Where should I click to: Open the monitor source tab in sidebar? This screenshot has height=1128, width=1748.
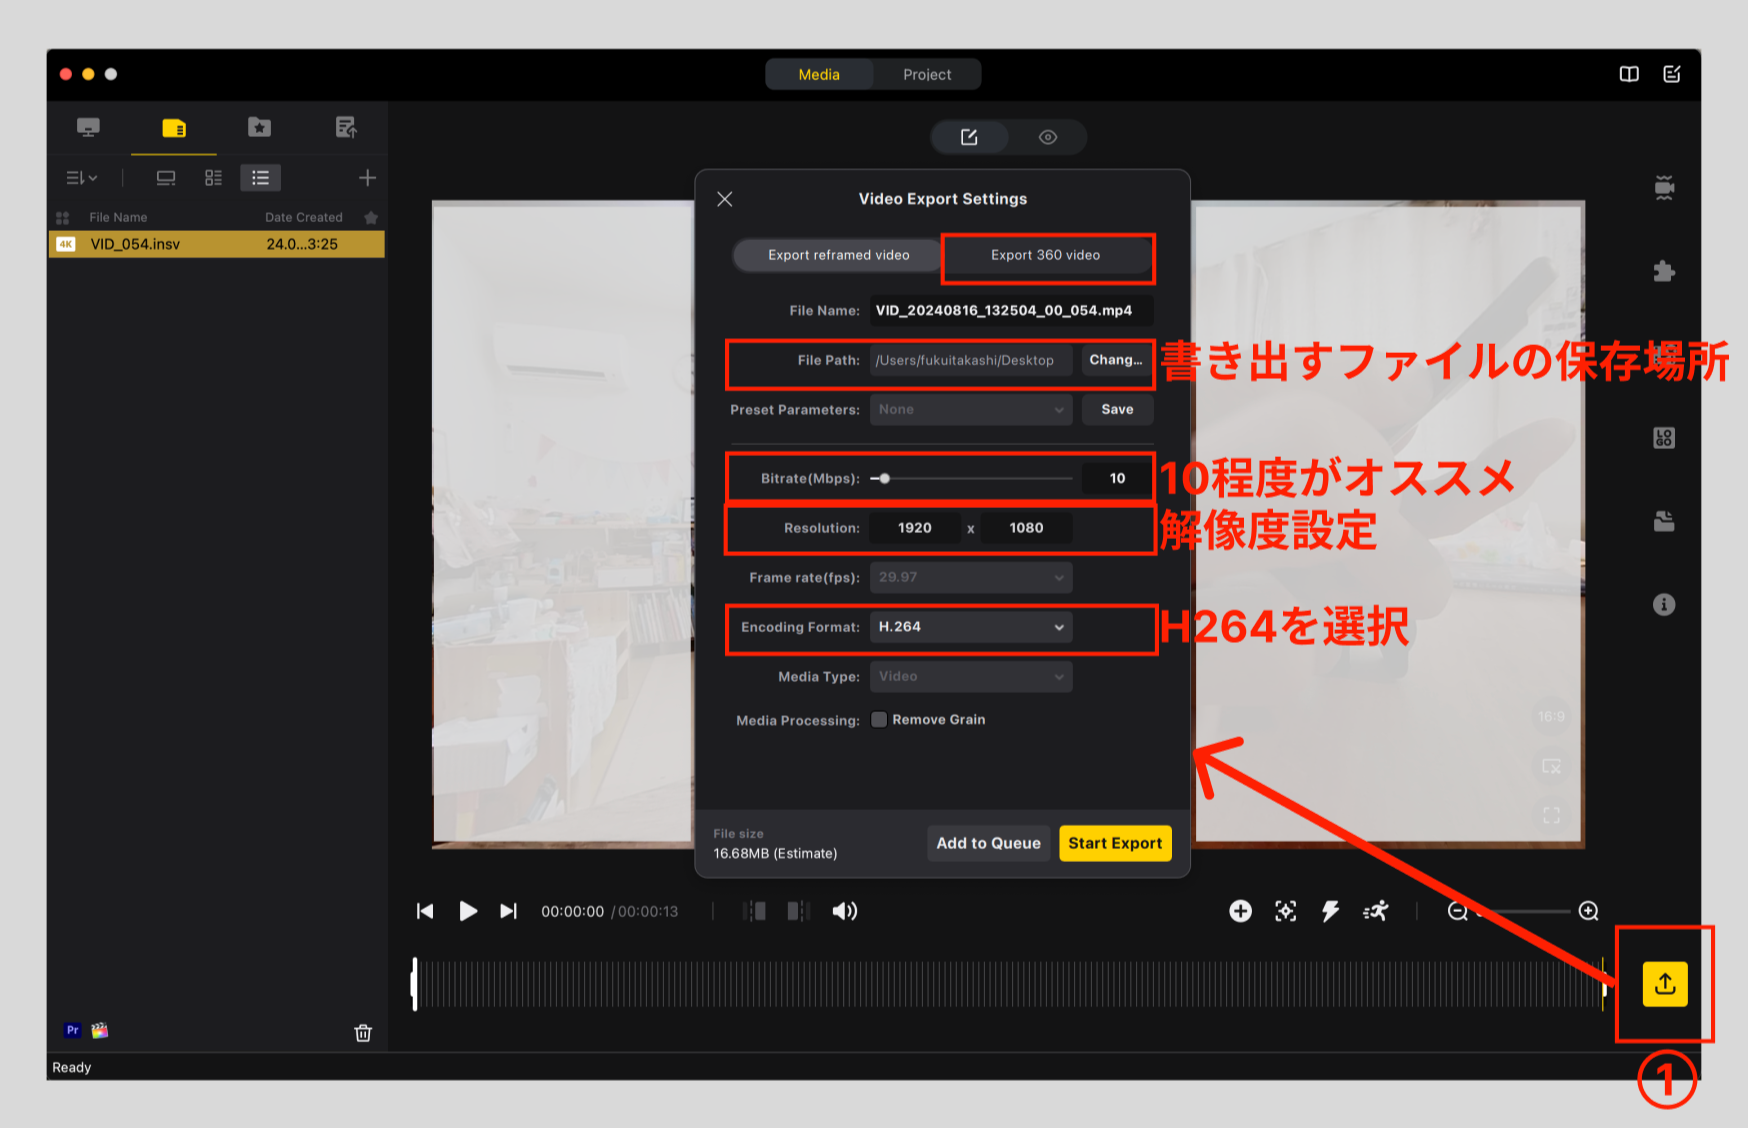pos(88,127)
